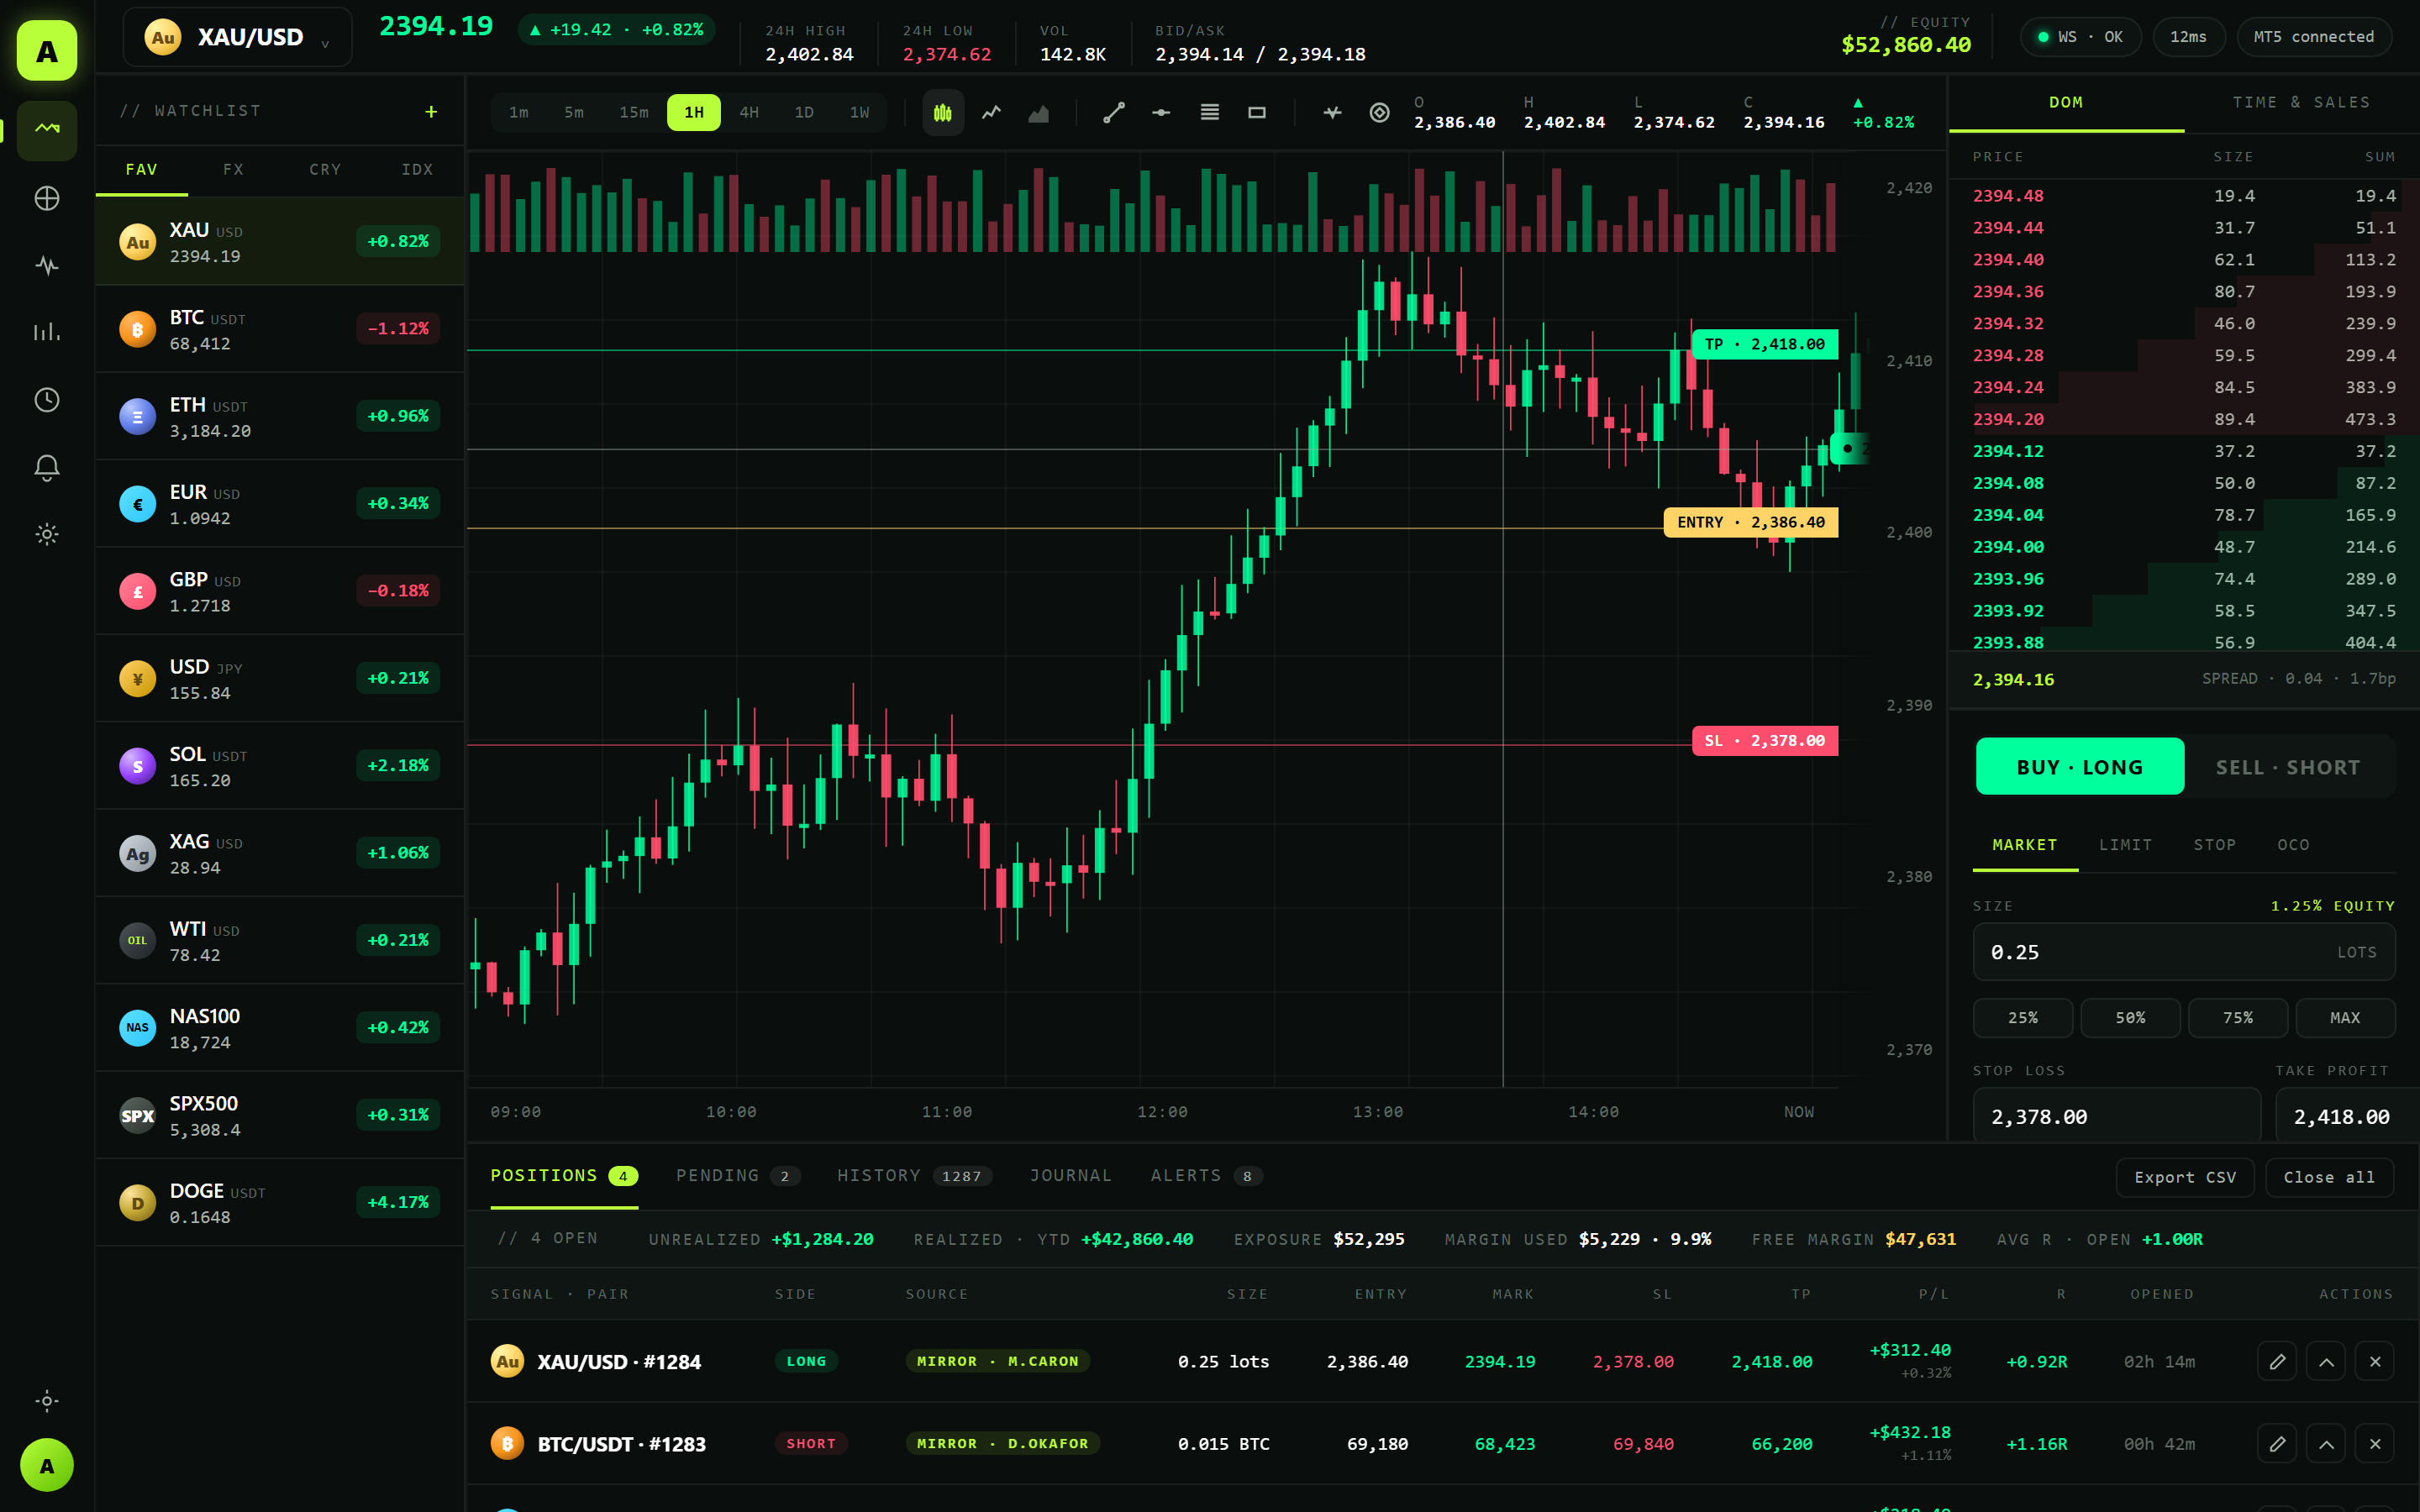The width and height of the screenshot is (2420, 1512).
Task: Switch chart to 15m timeframe
Action: tap(634, 112)
